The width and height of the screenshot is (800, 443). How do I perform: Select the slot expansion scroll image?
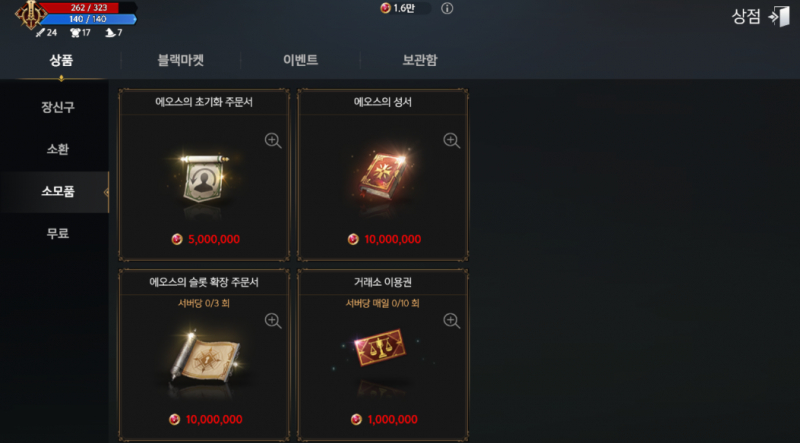(205, 358)
